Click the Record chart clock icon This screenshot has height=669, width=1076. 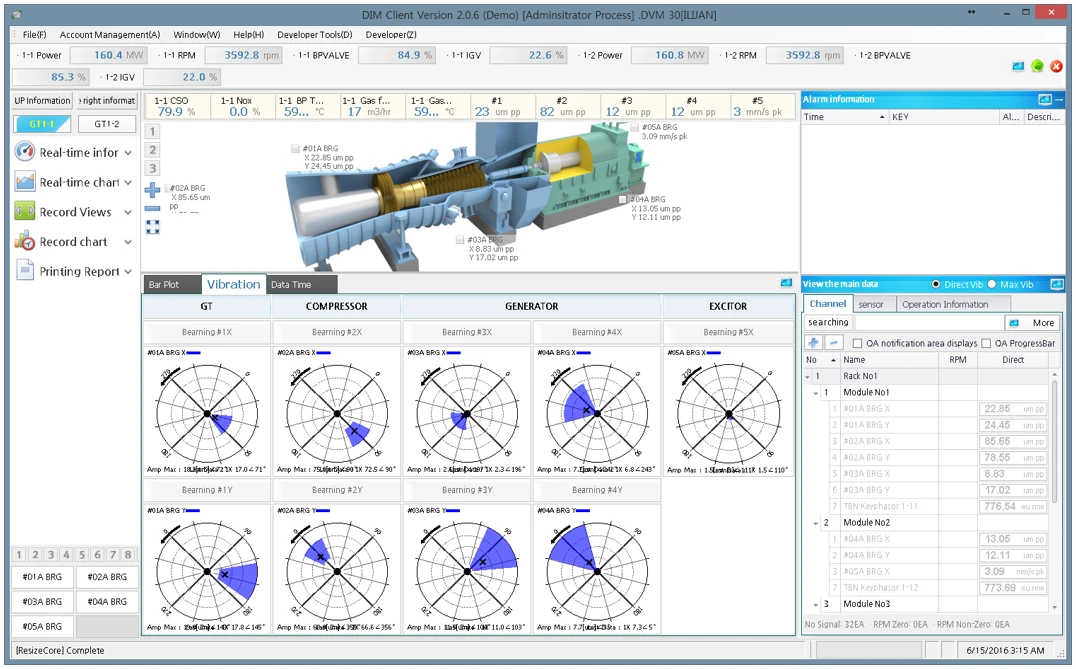tap(25, 241)
